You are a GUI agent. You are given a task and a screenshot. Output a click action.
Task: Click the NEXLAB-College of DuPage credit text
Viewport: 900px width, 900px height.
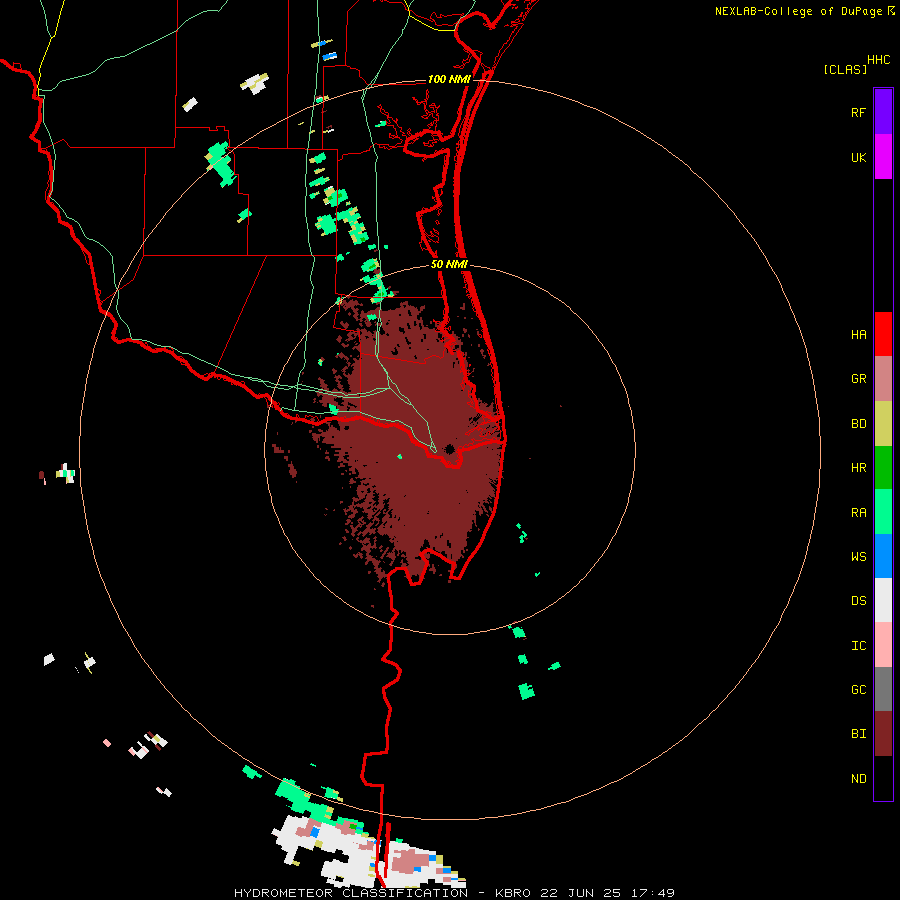798,11
